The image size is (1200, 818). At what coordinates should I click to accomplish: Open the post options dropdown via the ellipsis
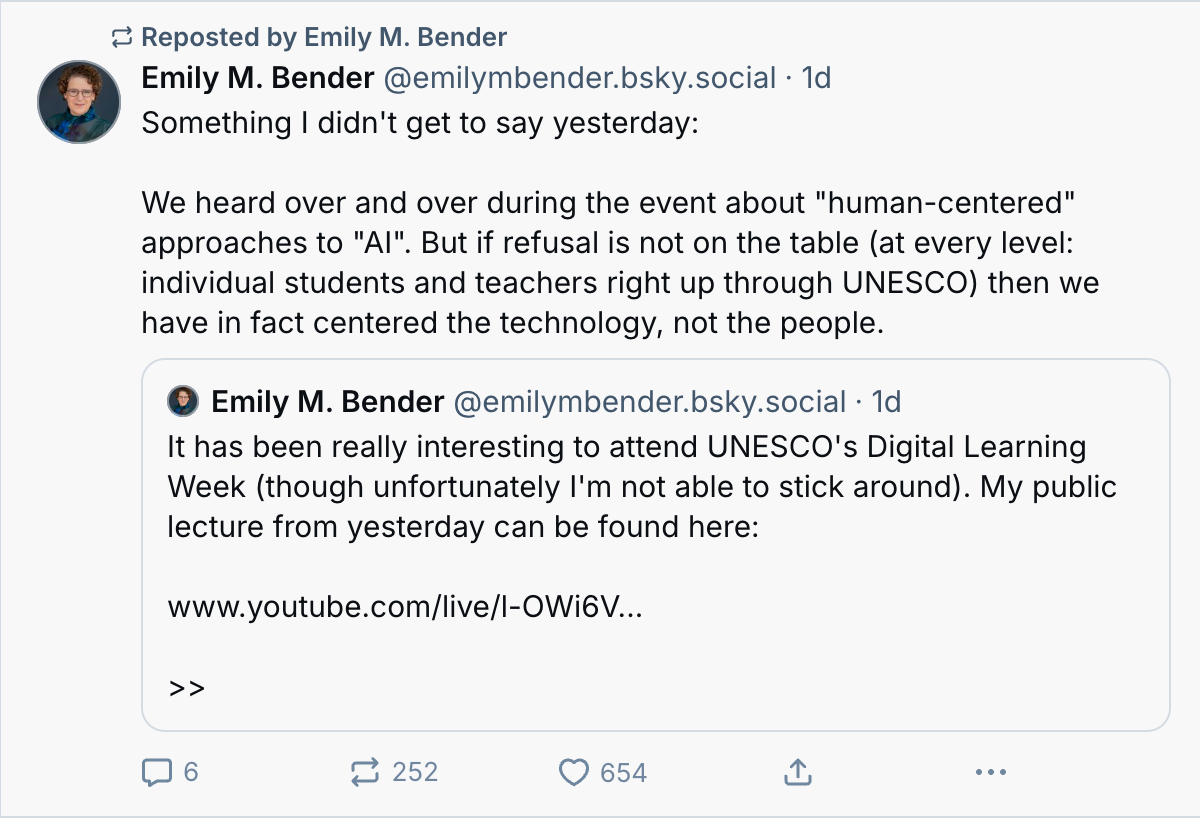(990, 771)
